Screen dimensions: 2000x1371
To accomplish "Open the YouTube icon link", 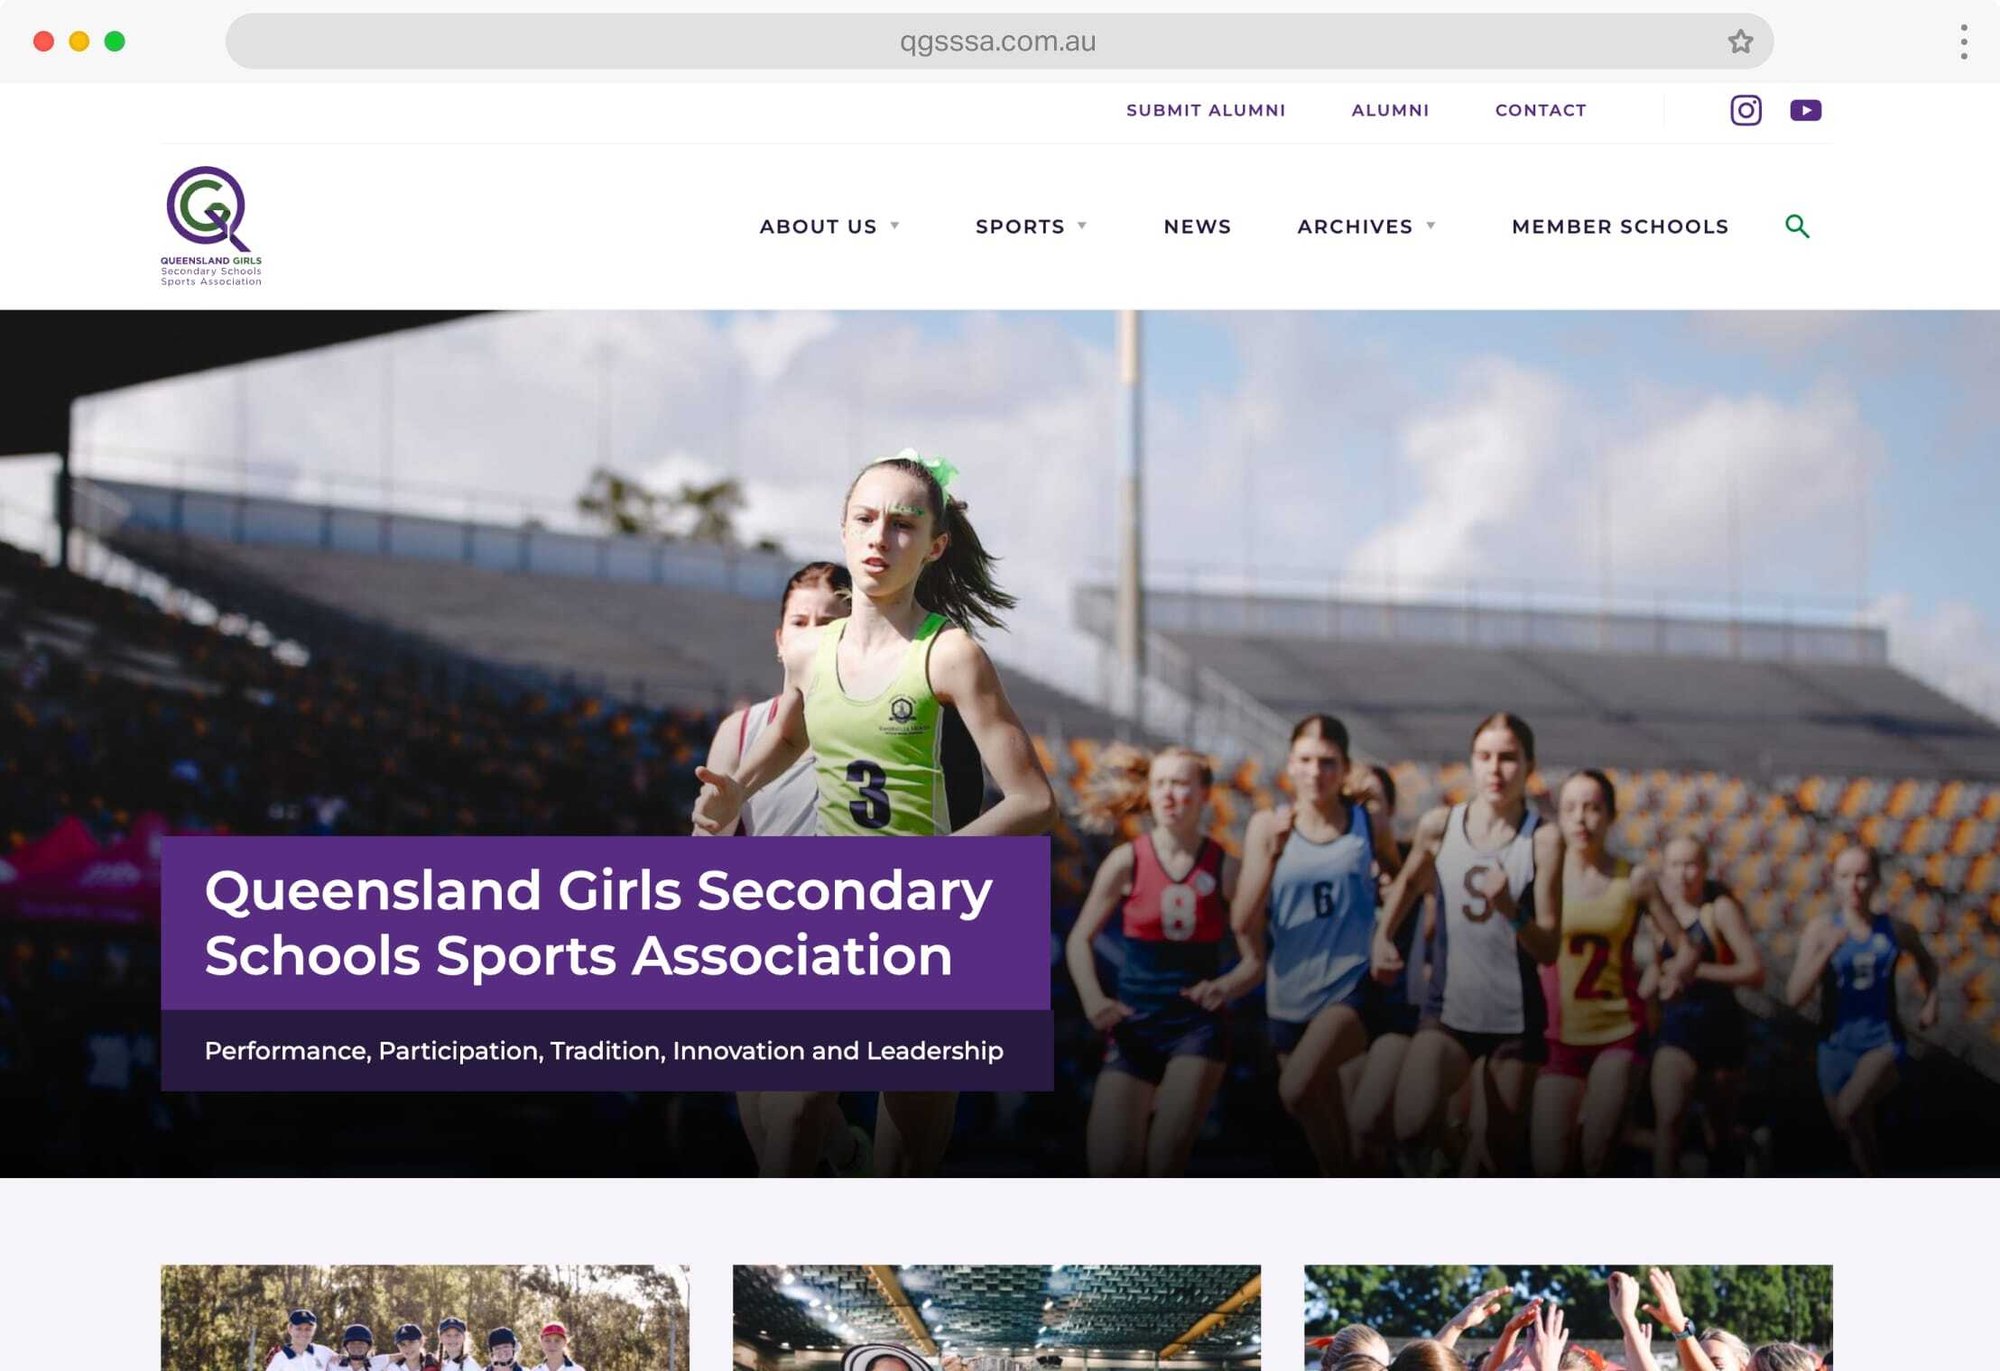I will coord(1806,110).
